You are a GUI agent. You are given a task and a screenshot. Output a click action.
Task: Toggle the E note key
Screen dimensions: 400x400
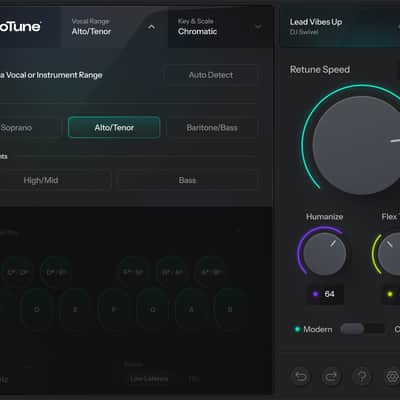[x=75, y=310]
